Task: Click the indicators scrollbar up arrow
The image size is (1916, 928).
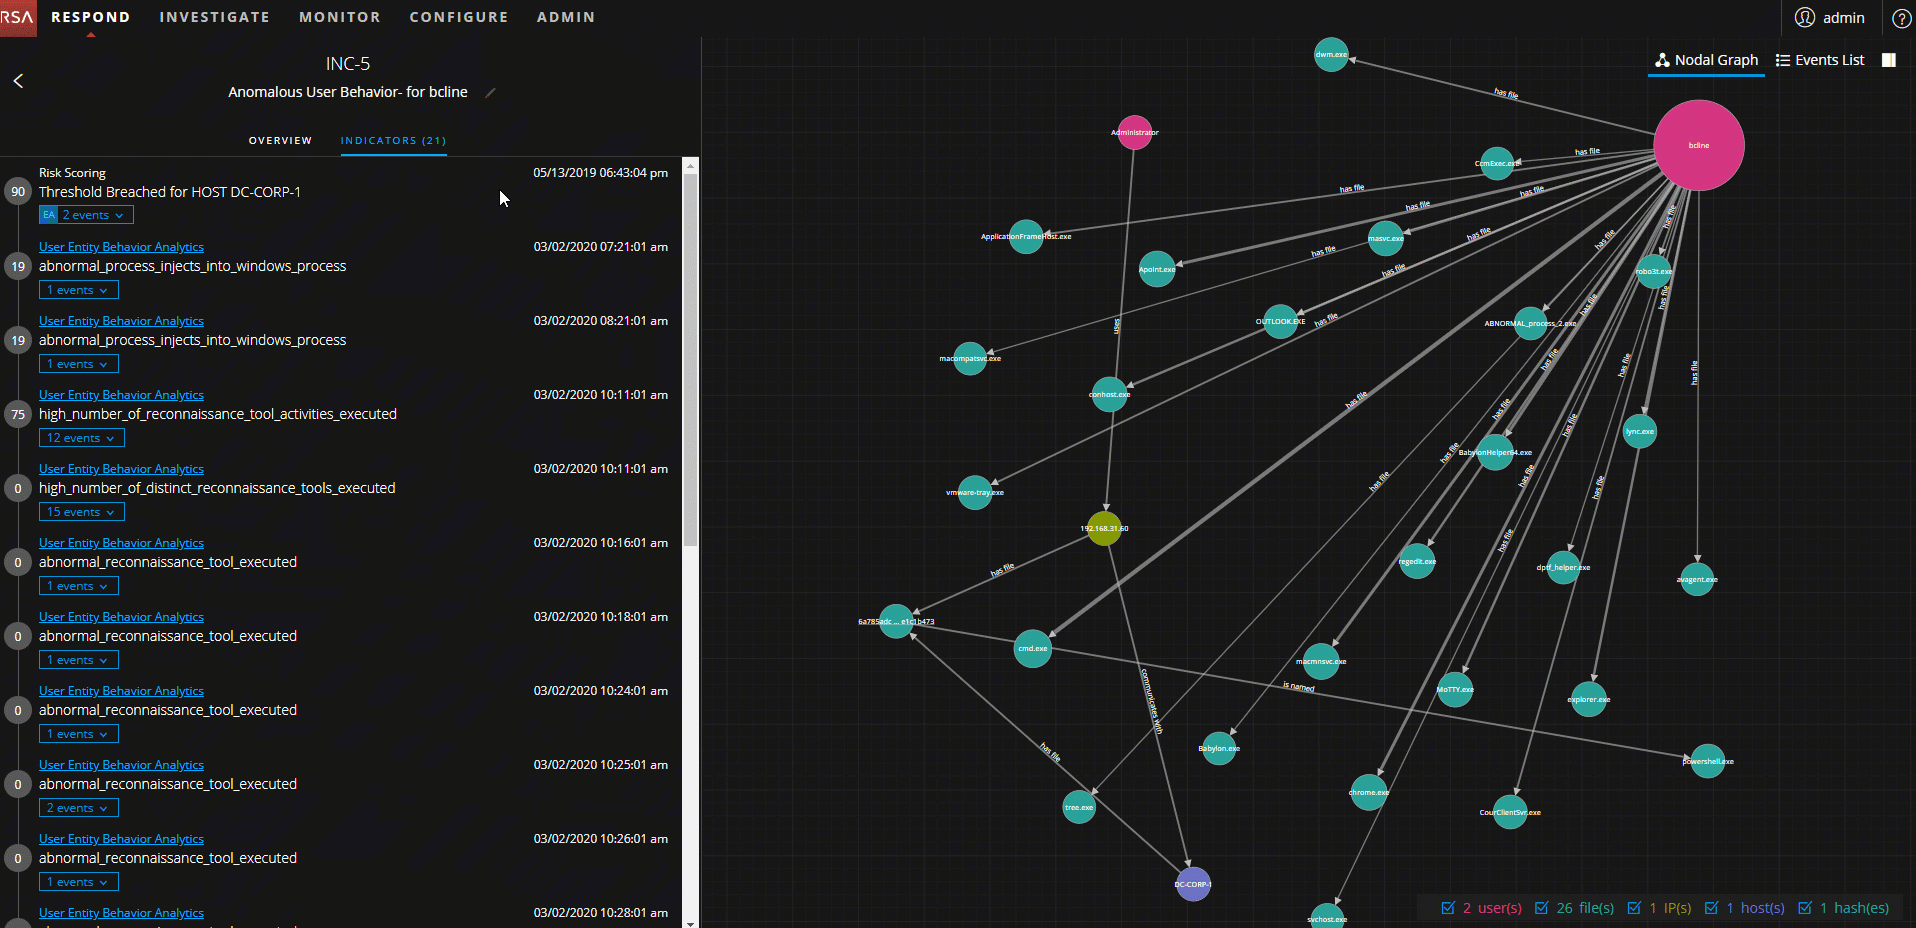Action: (x=690, y=165)
